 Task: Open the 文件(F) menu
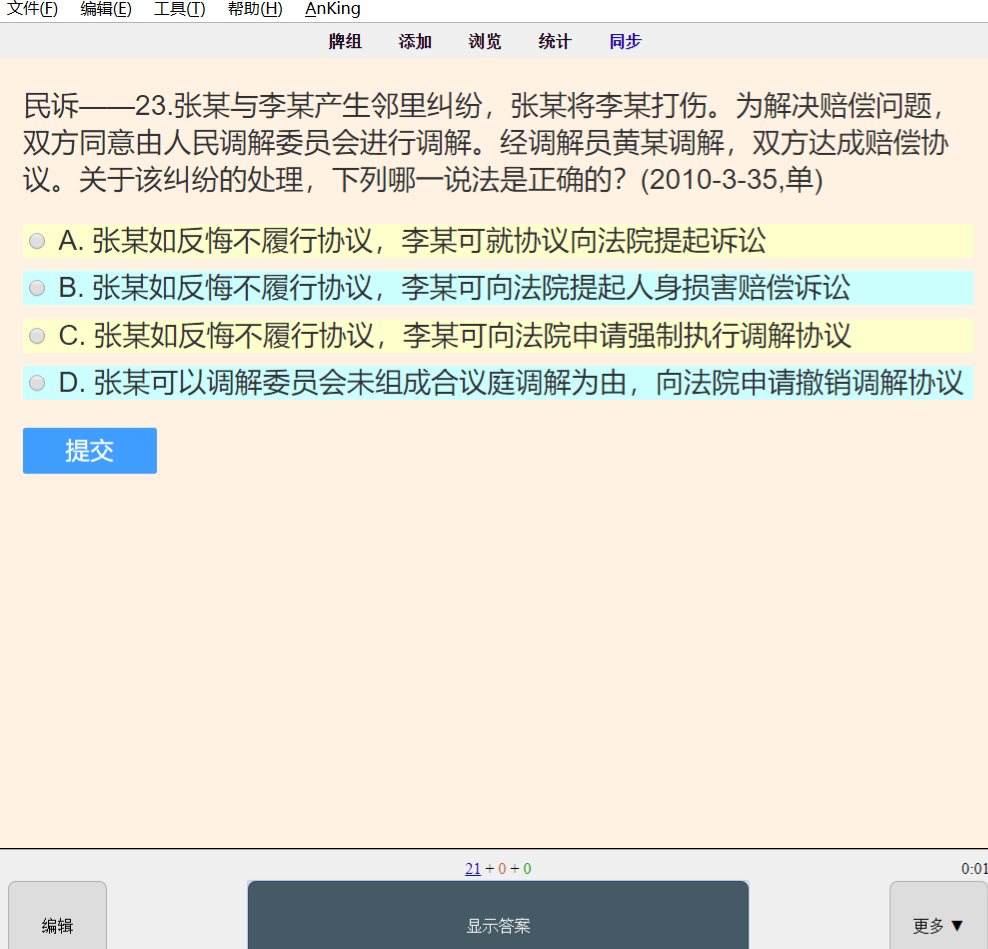(x=32, y=9)
